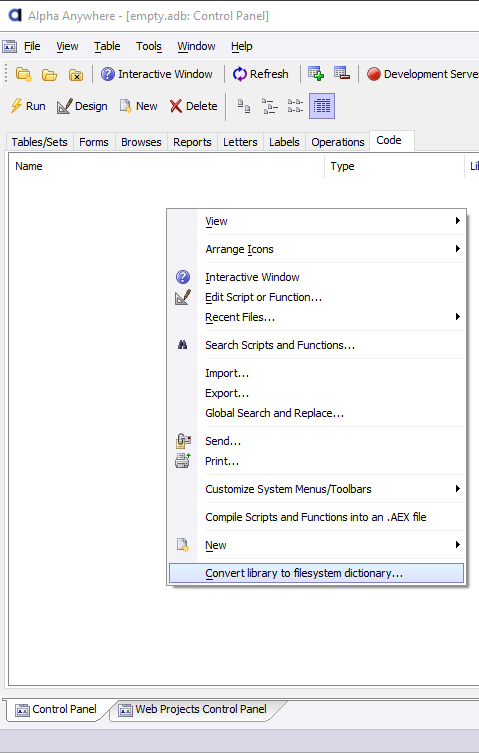The height and width of the screenshot is (753, 479).
Task: Click the control panel icon left of File
Action: [x=10, y=47]
